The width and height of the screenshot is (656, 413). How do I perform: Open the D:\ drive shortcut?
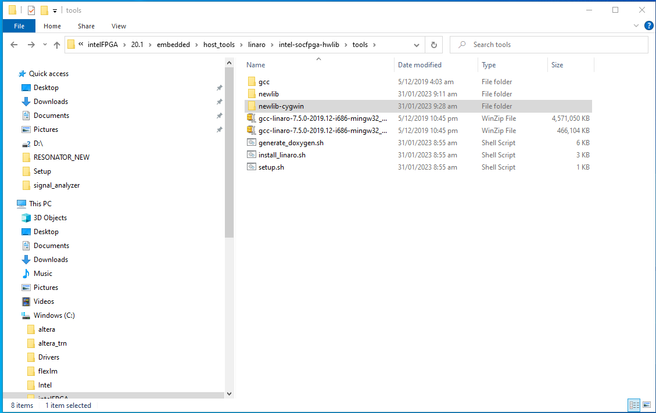[x=38, y=144]
